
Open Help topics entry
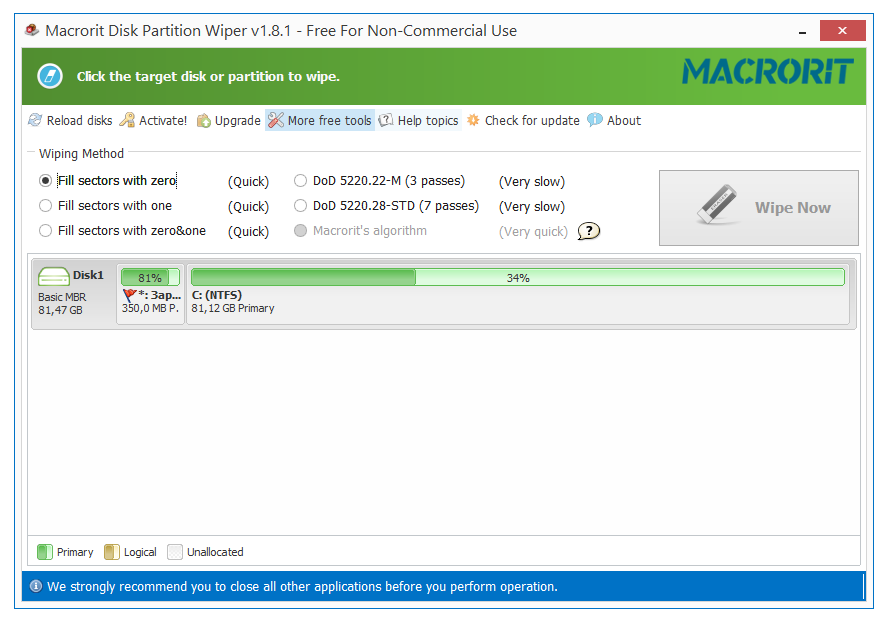point(419,120)
